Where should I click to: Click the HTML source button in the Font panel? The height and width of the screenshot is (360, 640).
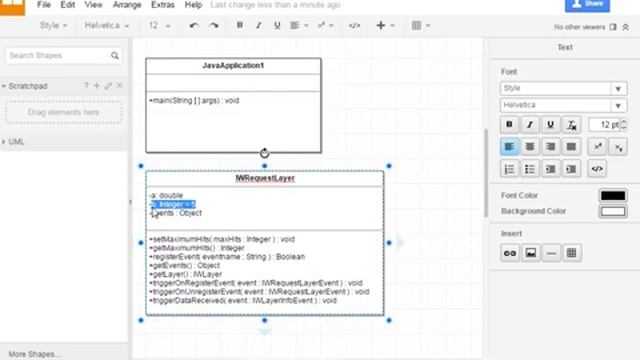point(597,169)
